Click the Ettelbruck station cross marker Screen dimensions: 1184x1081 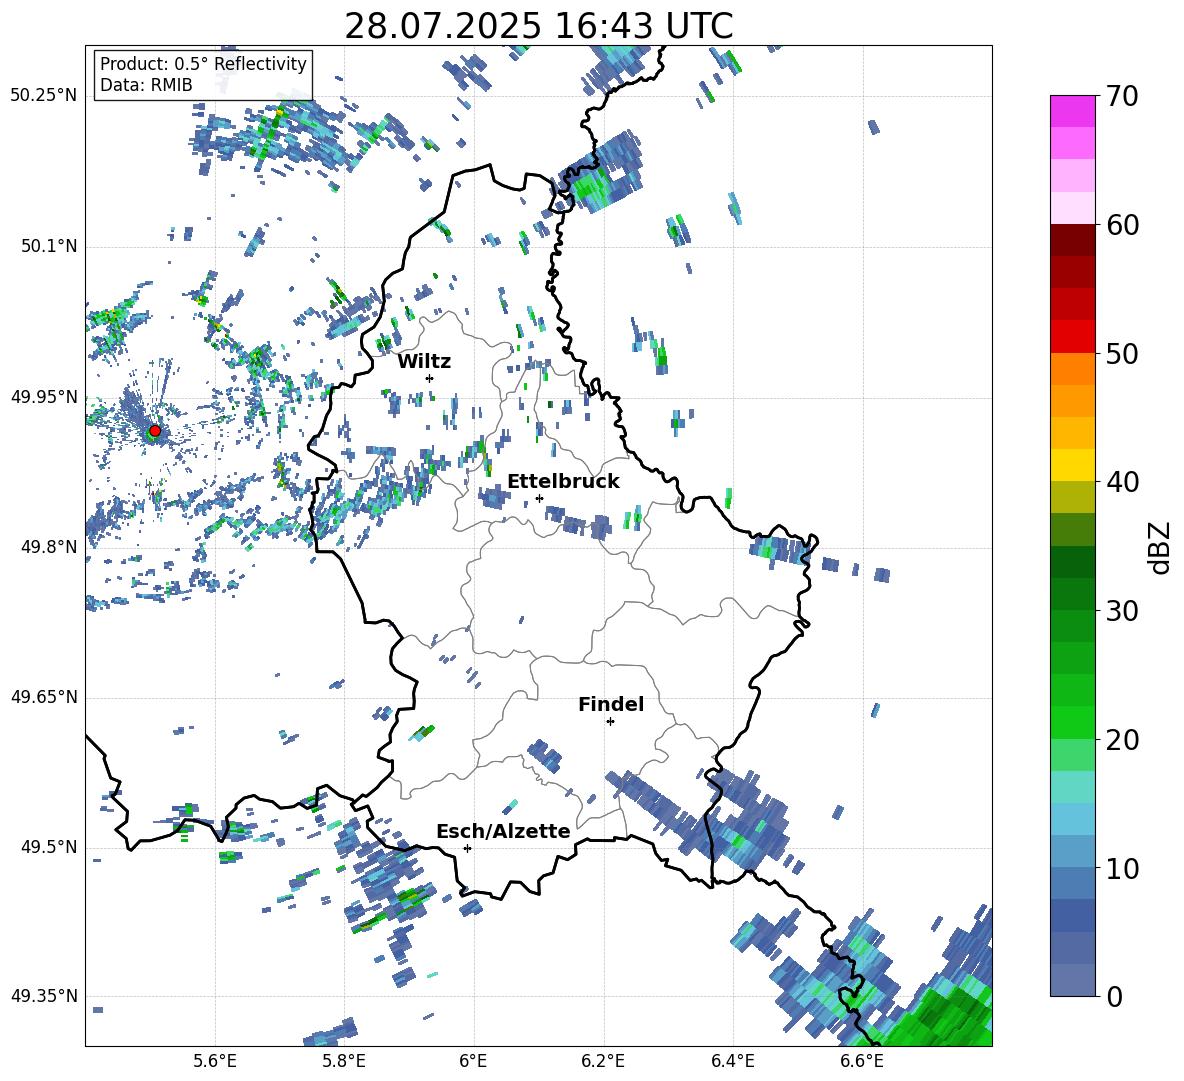coord(539,498)
